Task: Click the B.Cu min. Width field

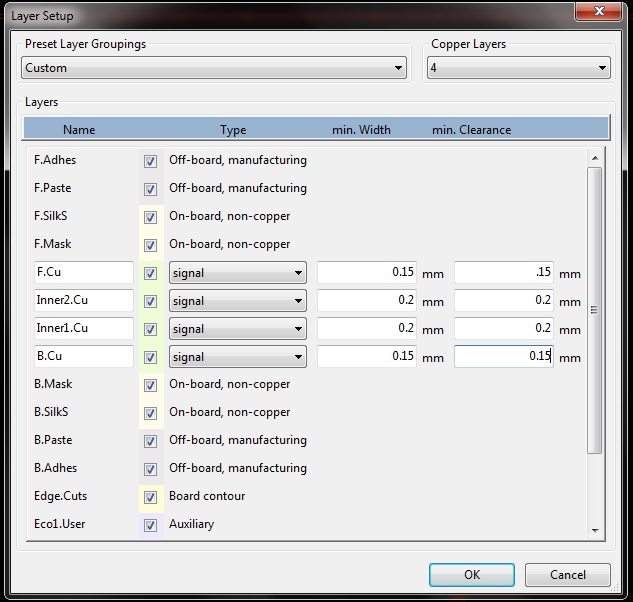Action: (x=366, y=357)
